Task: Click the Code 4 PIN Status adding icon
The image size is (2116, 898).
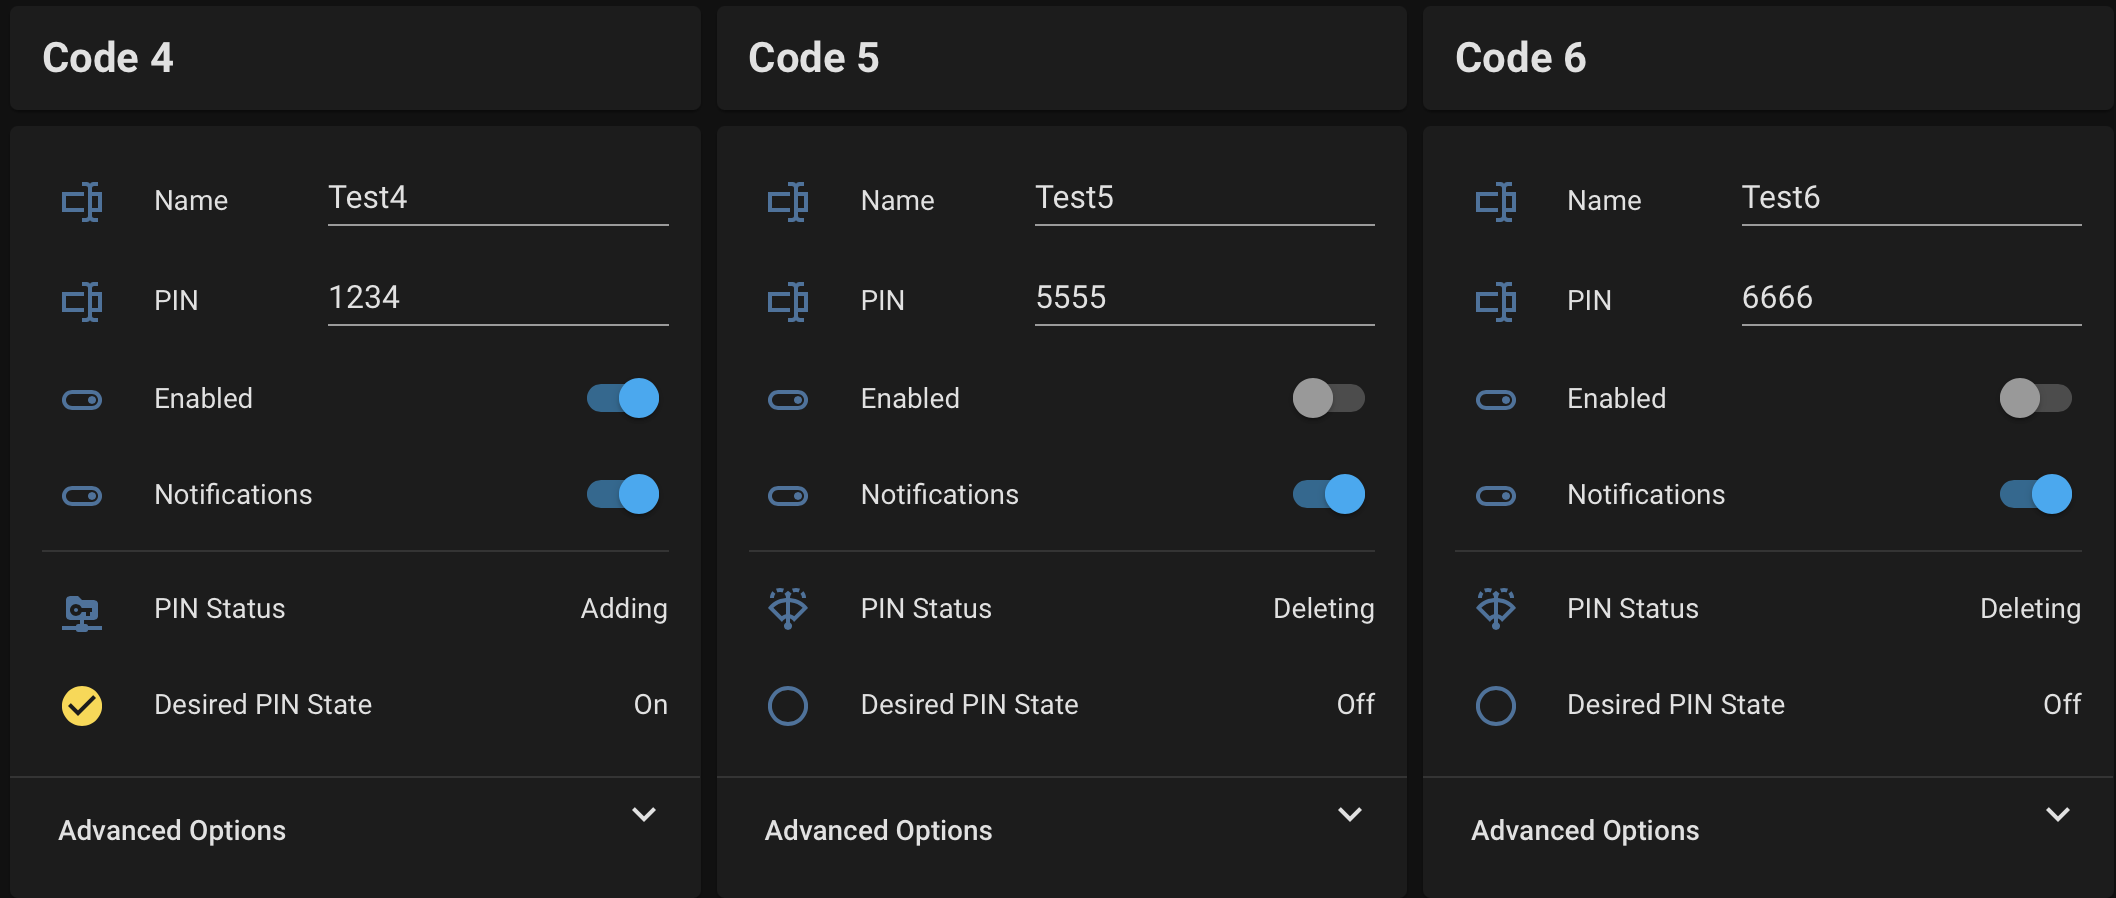Action: (x=82, y=611)
